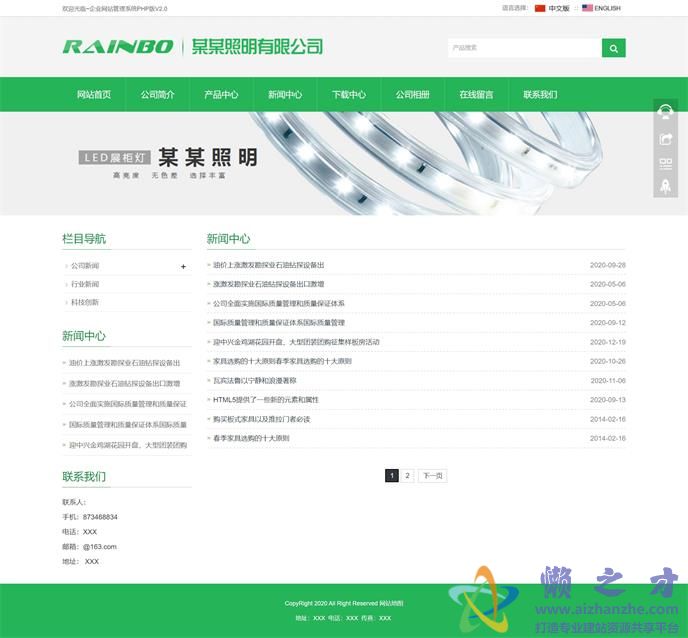
Task: Click the US flag icon
Action: (587, 8)
